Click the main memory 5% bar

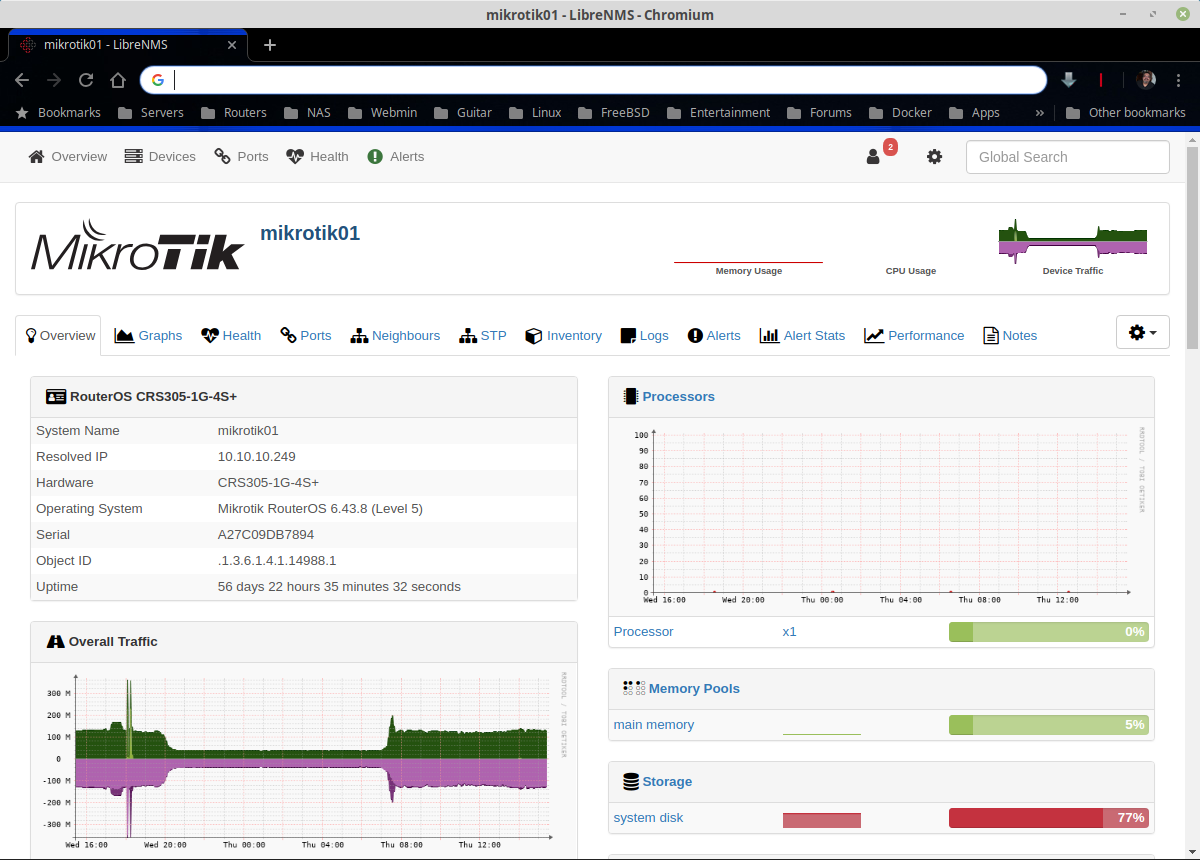pyautogui.click(x=1048, y=725)
